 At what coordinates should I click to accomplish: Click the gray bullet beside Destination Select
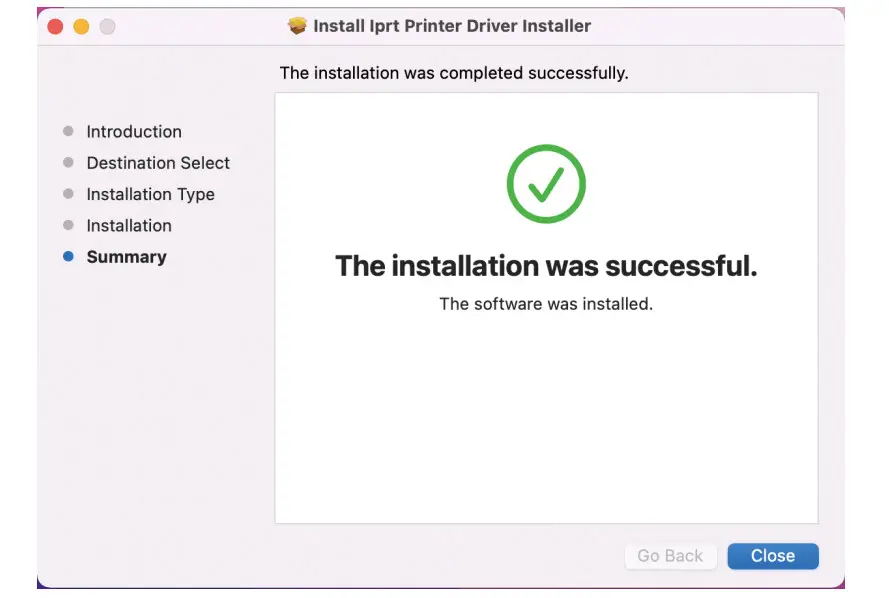pyautogui.click(x=68, y=162)
